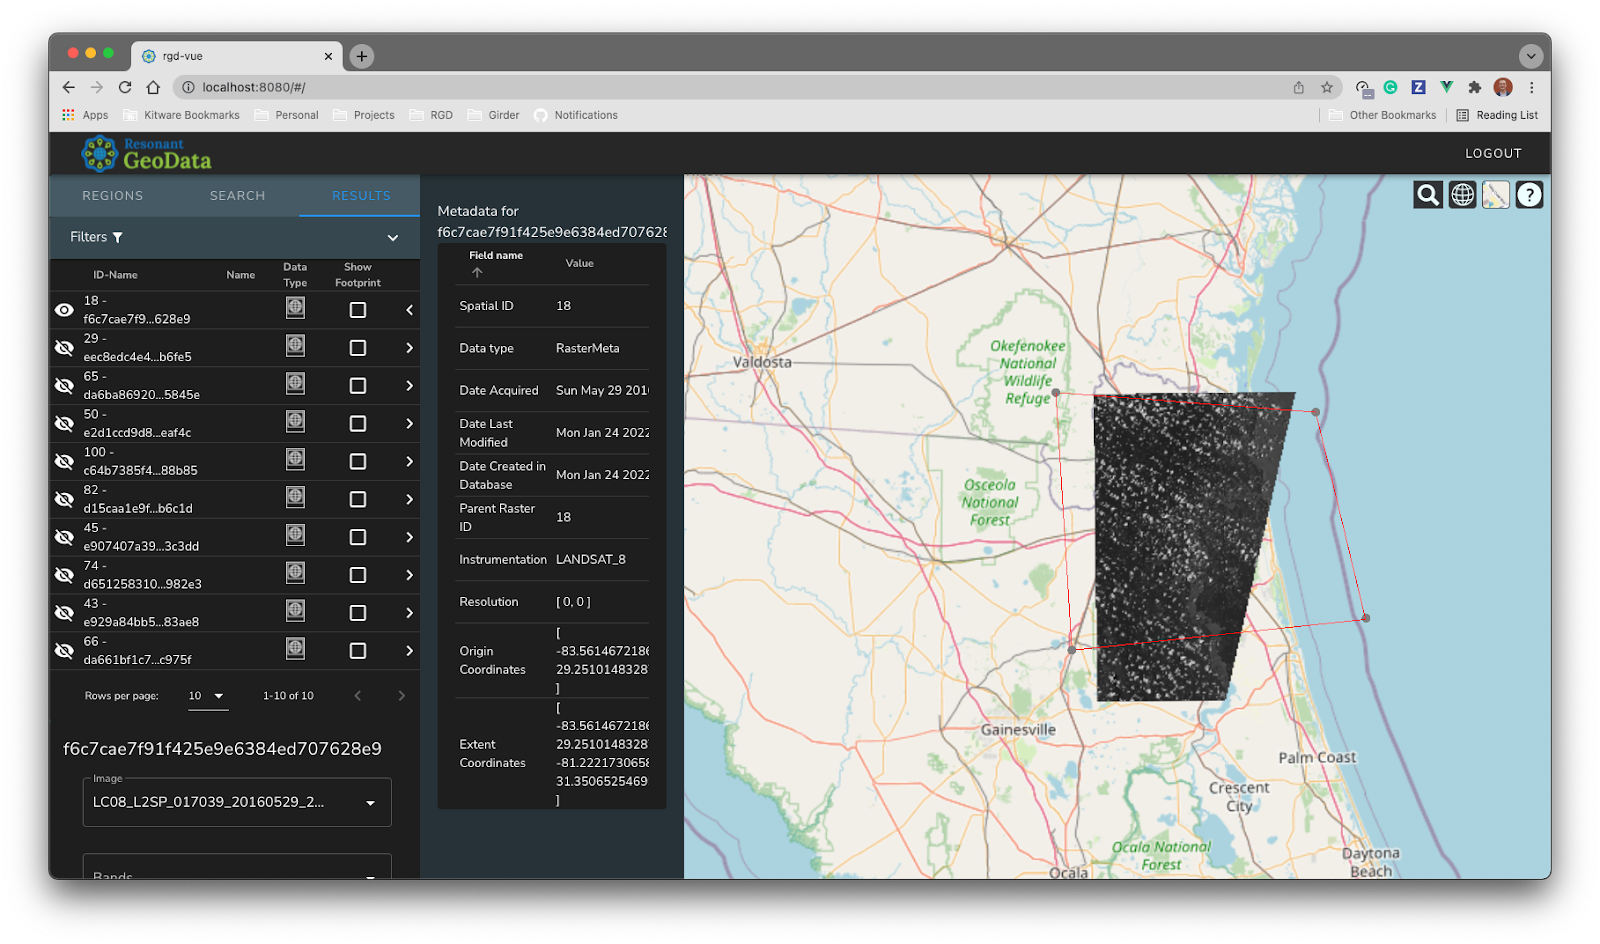The height and width of the screenshot is (944, 1600).
Task: Switch to the REGIONS tab
Action: click(x=112, y=196)
